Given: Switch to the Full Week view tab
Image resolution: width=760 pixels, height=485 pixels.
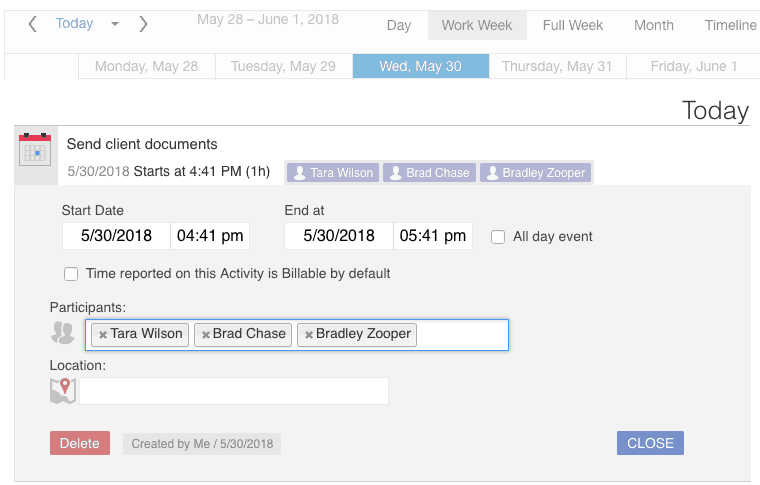Looking at the screenshot, I should pyautogui.click(x=572, y=25).
